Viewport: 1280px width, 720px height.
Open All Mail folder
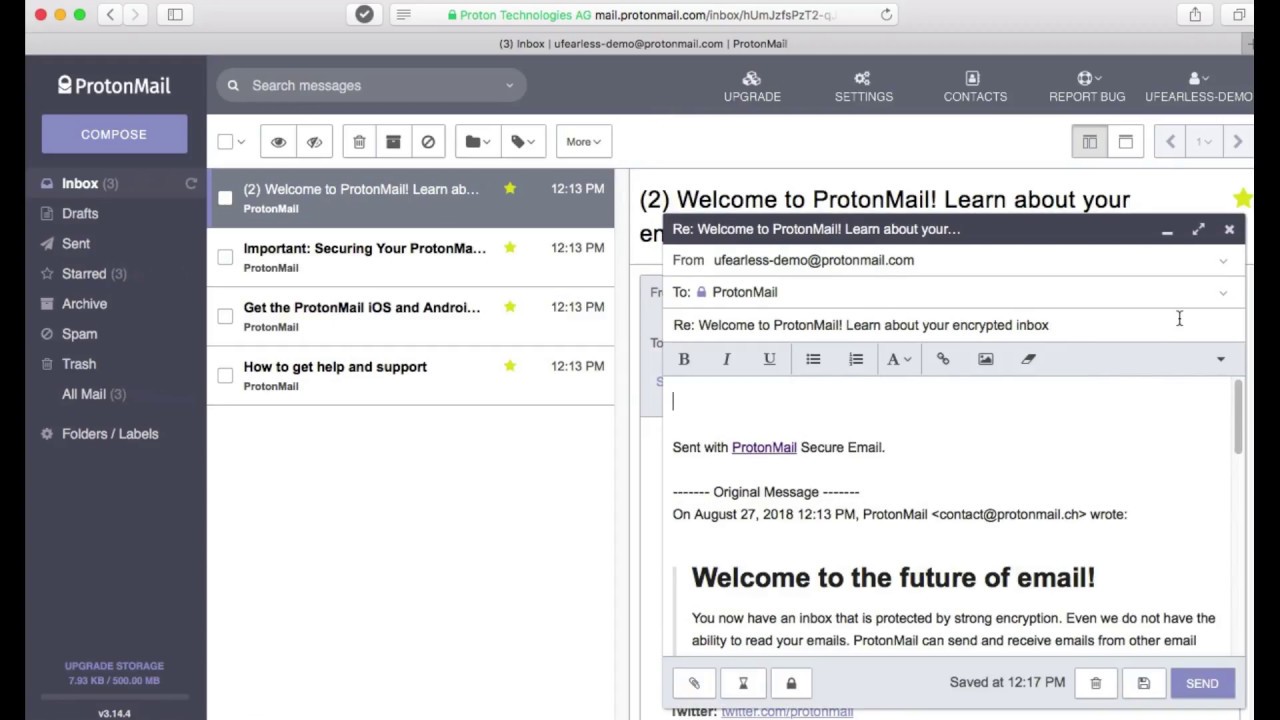pyautogui.click(x=93, y=393)
